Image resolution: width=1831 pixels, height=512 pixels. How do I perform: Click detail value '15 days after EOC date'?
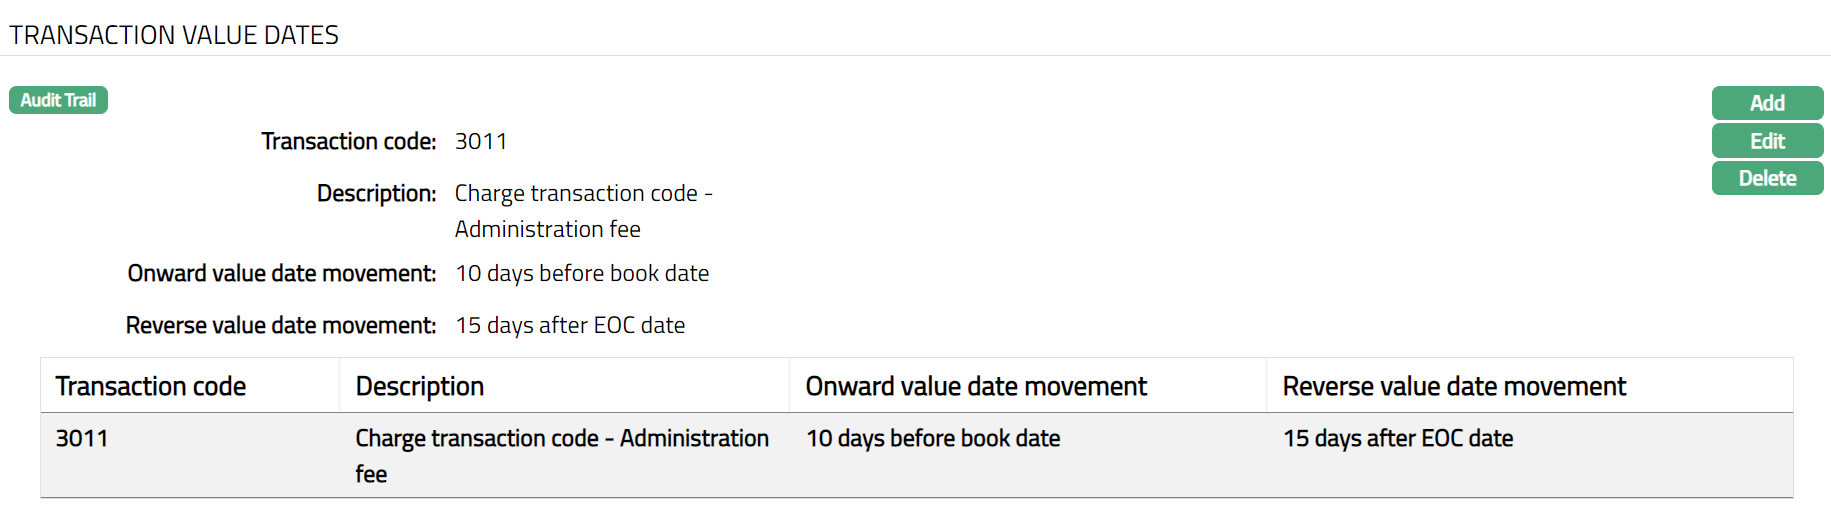pyautogui.click(x=570, y=325)
